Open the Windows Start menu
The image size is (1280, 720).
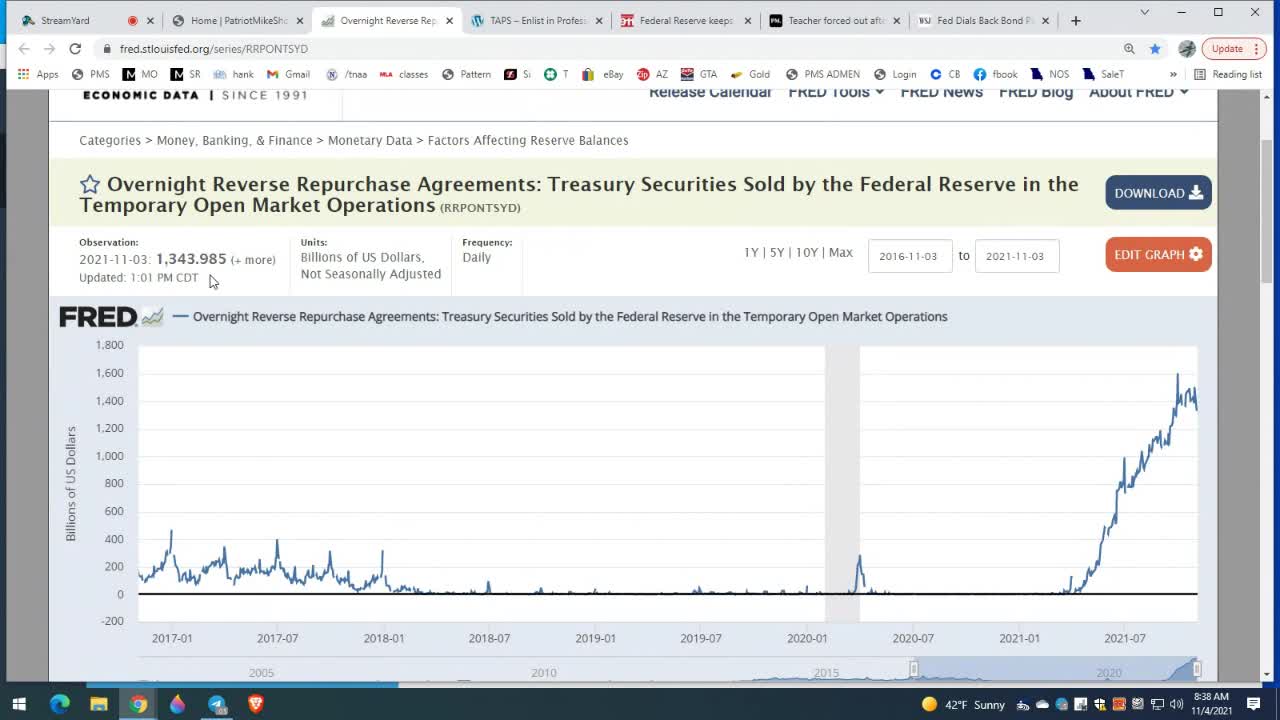tap(19, 704)
